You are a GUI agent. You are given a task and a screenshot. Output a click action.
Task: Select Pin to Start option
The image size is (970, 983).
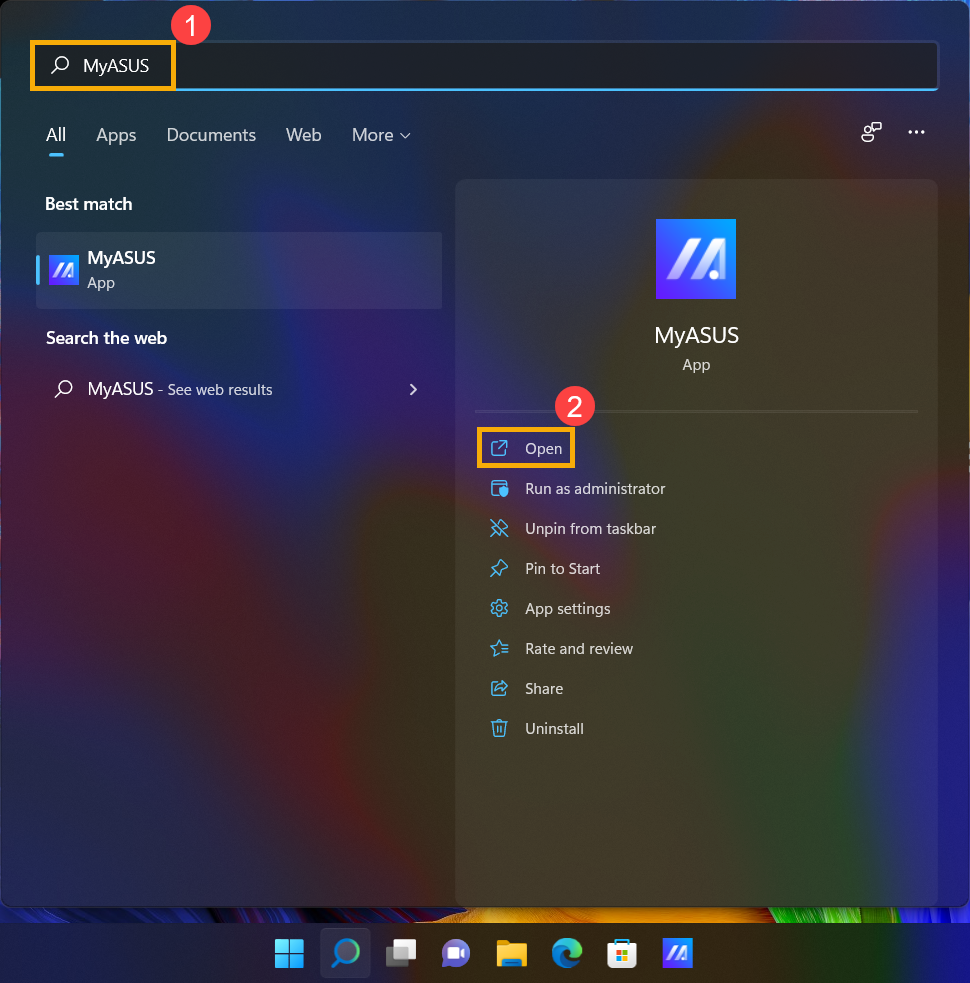click(562, 569)
